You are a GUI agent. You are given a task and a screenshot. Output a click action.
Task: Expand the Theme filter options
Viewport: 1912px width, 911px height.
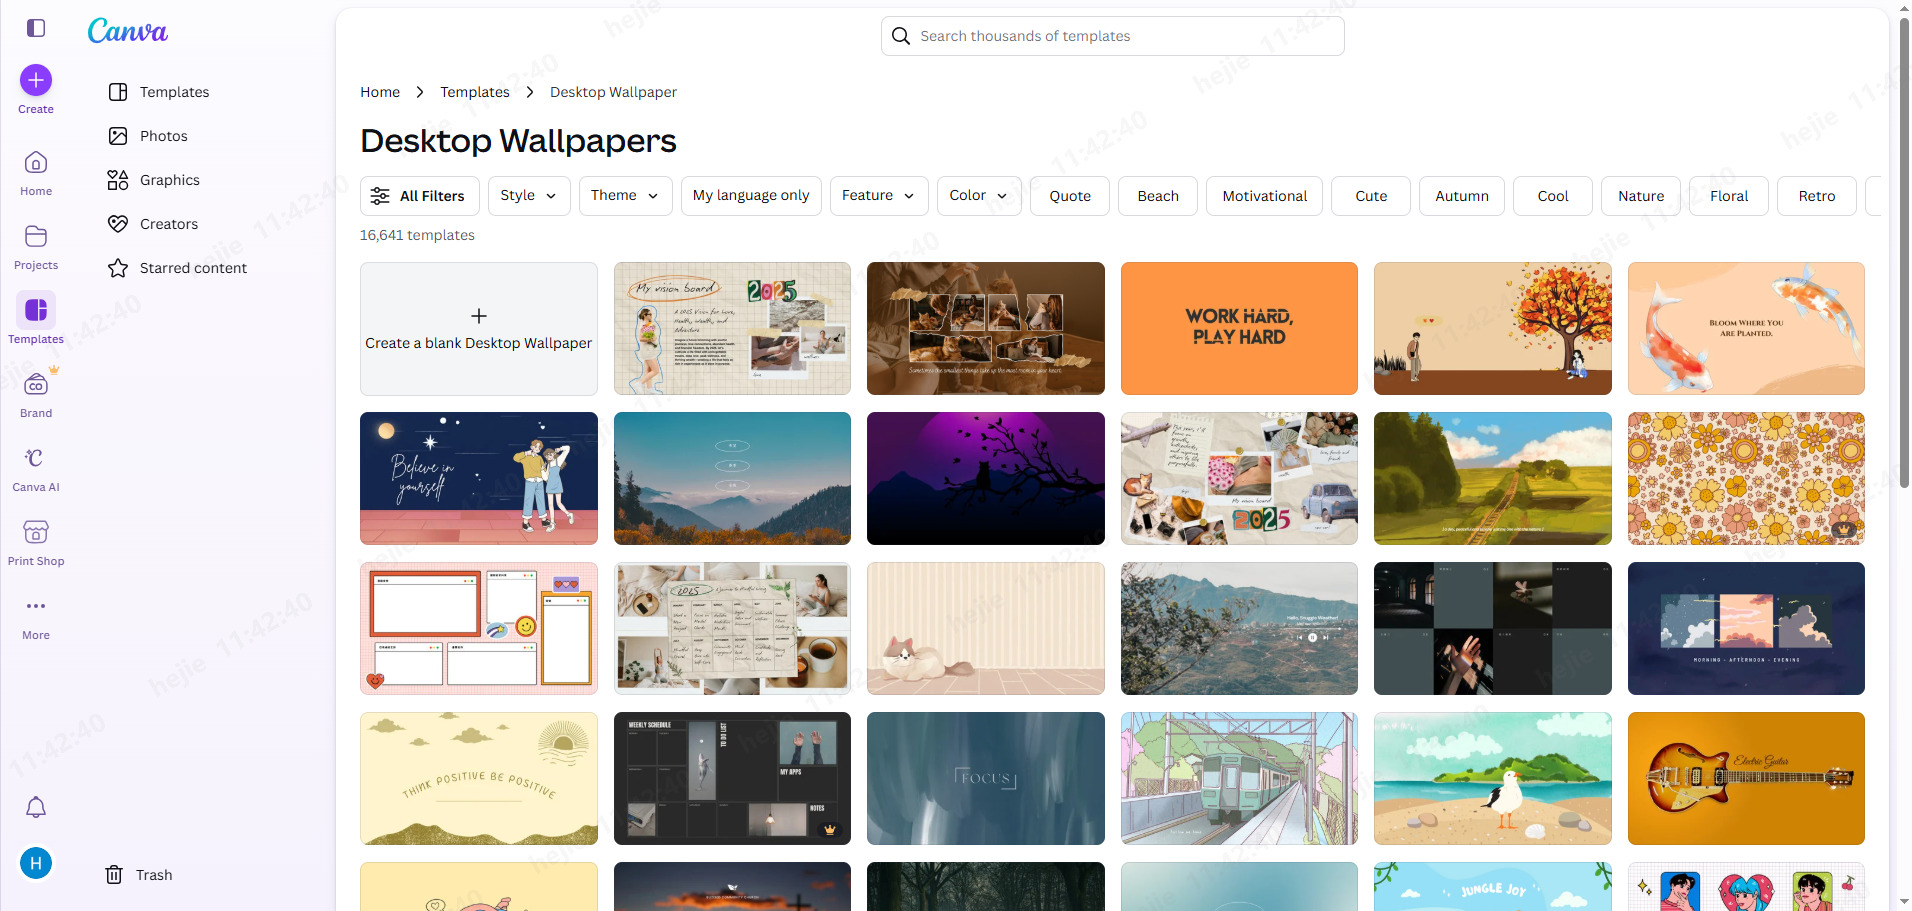pos(625,195)
